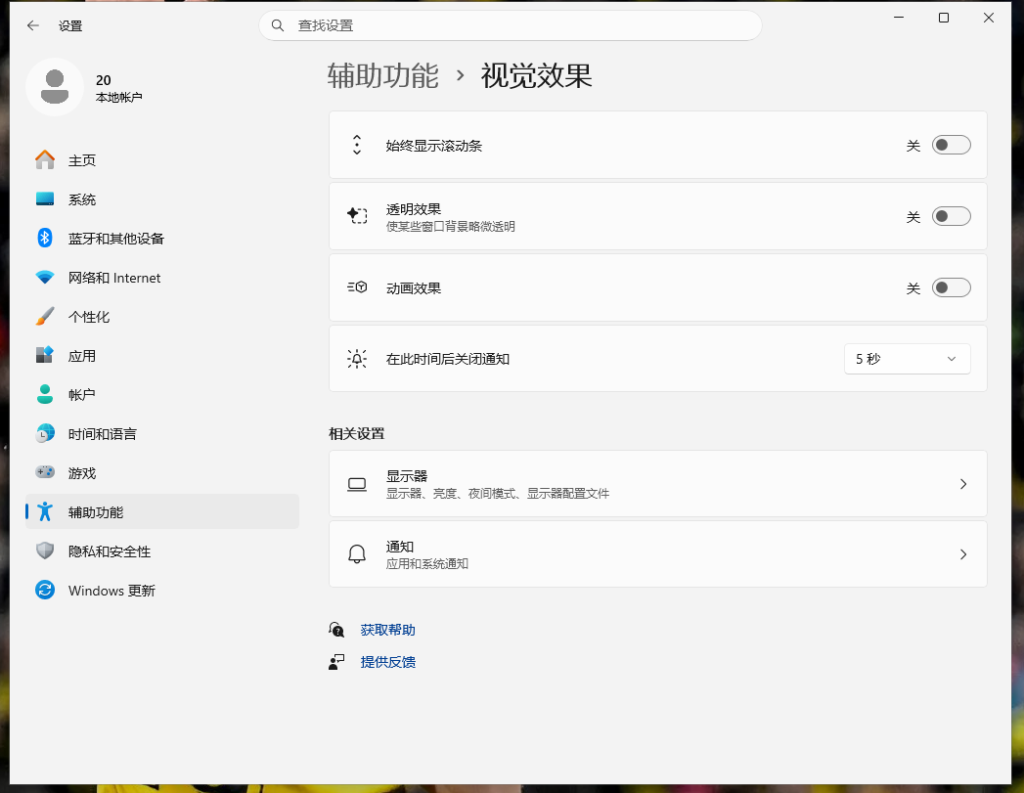
Task: Click the 辅助功能 label in sidebar
Action: click(x=96, y=512)
